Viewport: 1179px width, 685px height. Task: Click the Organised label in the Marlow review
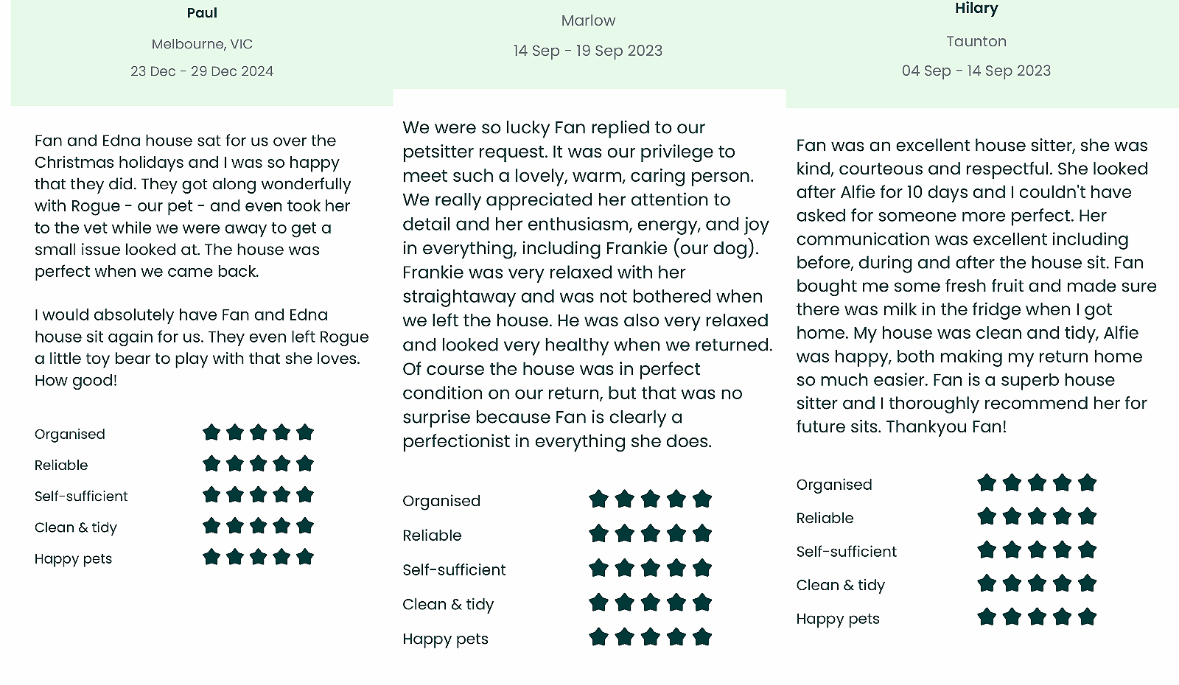coord(441,501)
